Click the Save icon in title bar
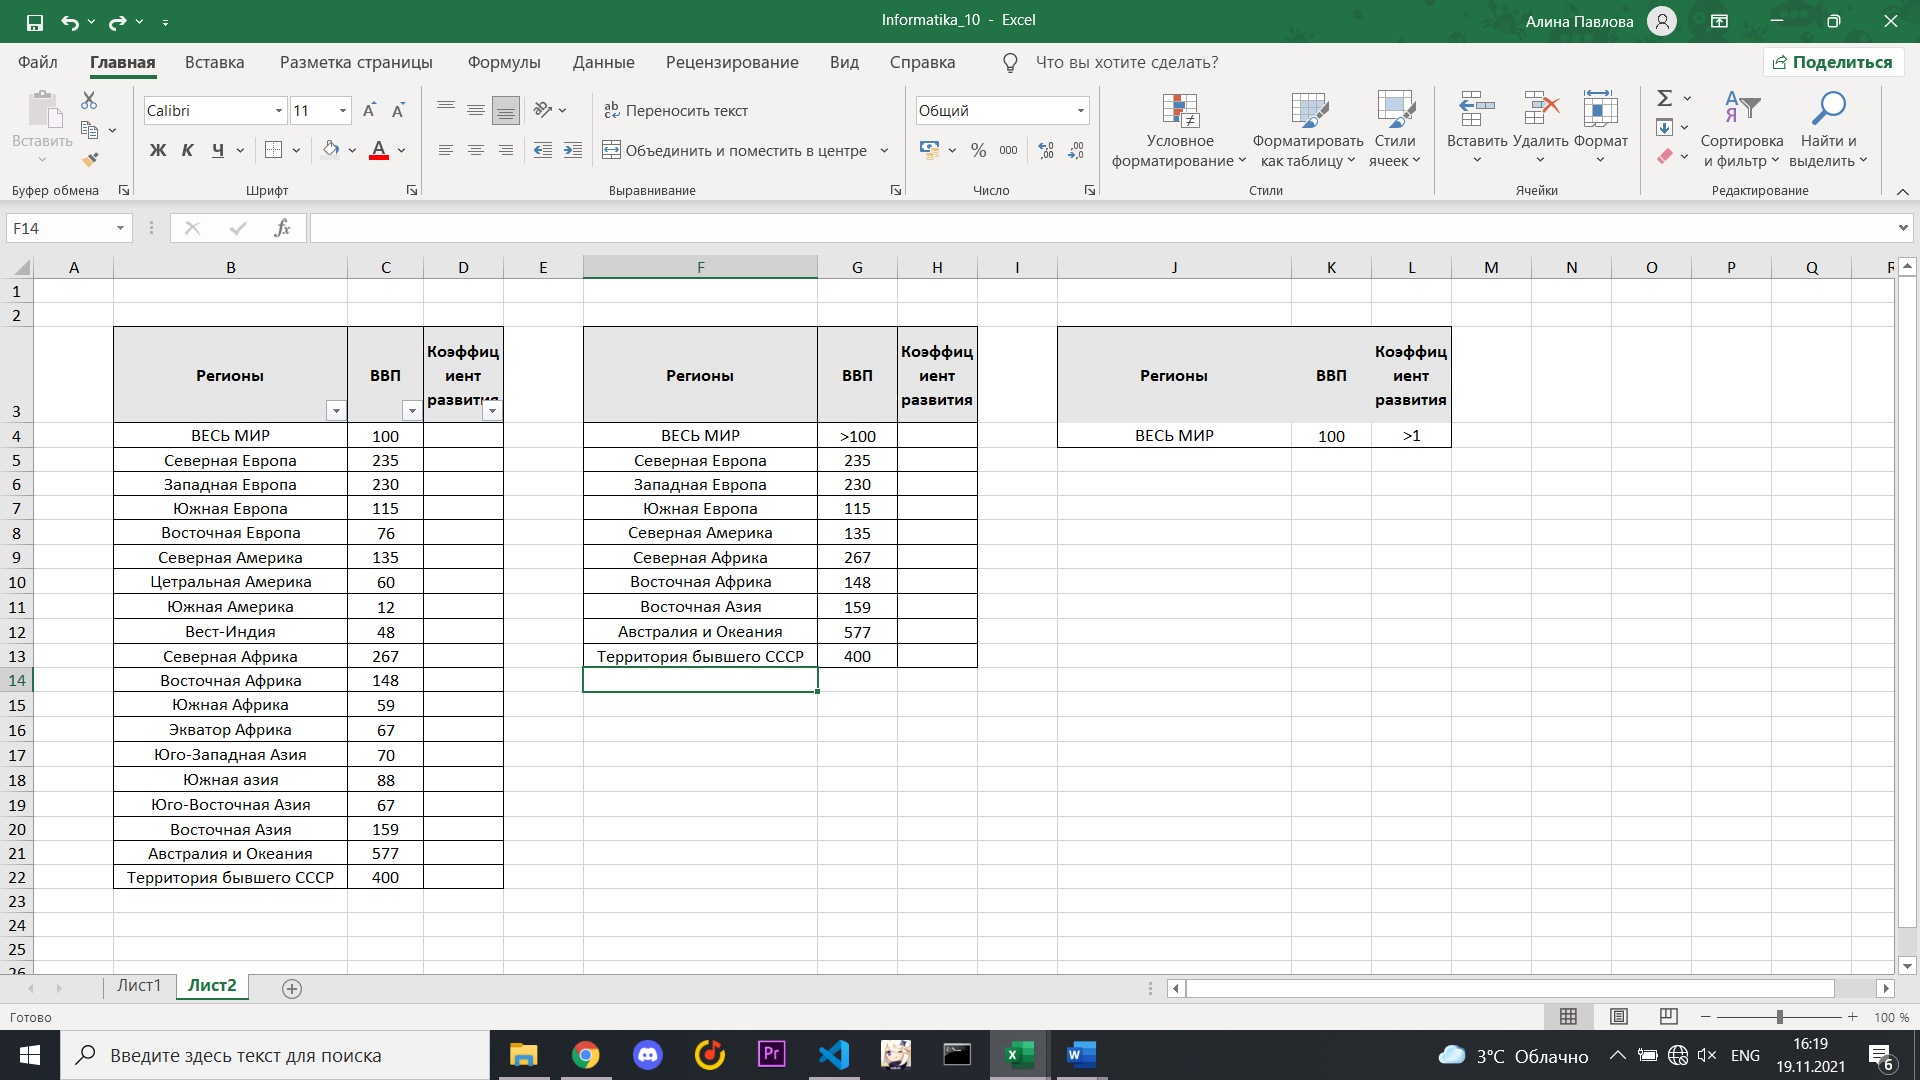This screenshot has width=1920, height=1080. pos(35,21)
